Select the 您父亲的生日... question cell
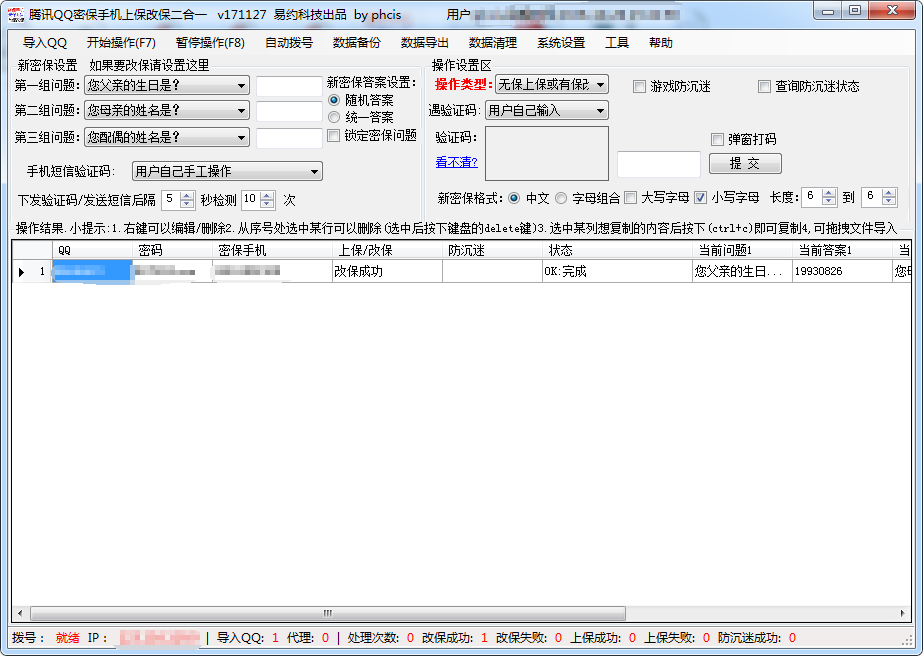Image resolution: width=923 pixels, height=656 pixels. (742, 271)
